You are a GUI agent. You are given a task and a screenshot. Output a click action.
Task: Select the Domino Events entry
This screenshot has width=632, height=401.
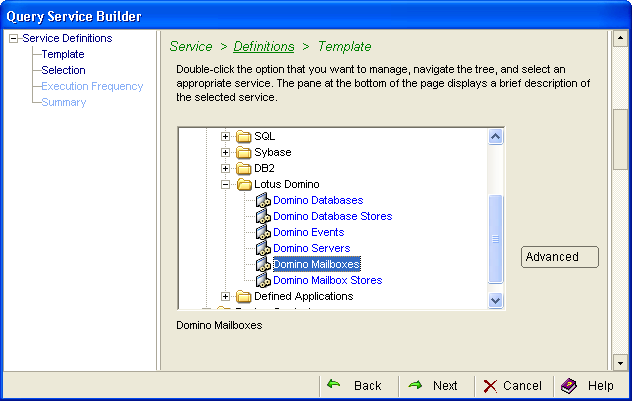point(309,233)
